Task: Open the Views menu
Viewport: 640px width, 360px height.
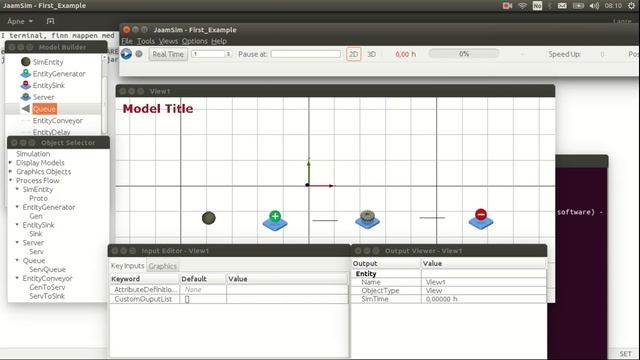Action: coord(168,41)
